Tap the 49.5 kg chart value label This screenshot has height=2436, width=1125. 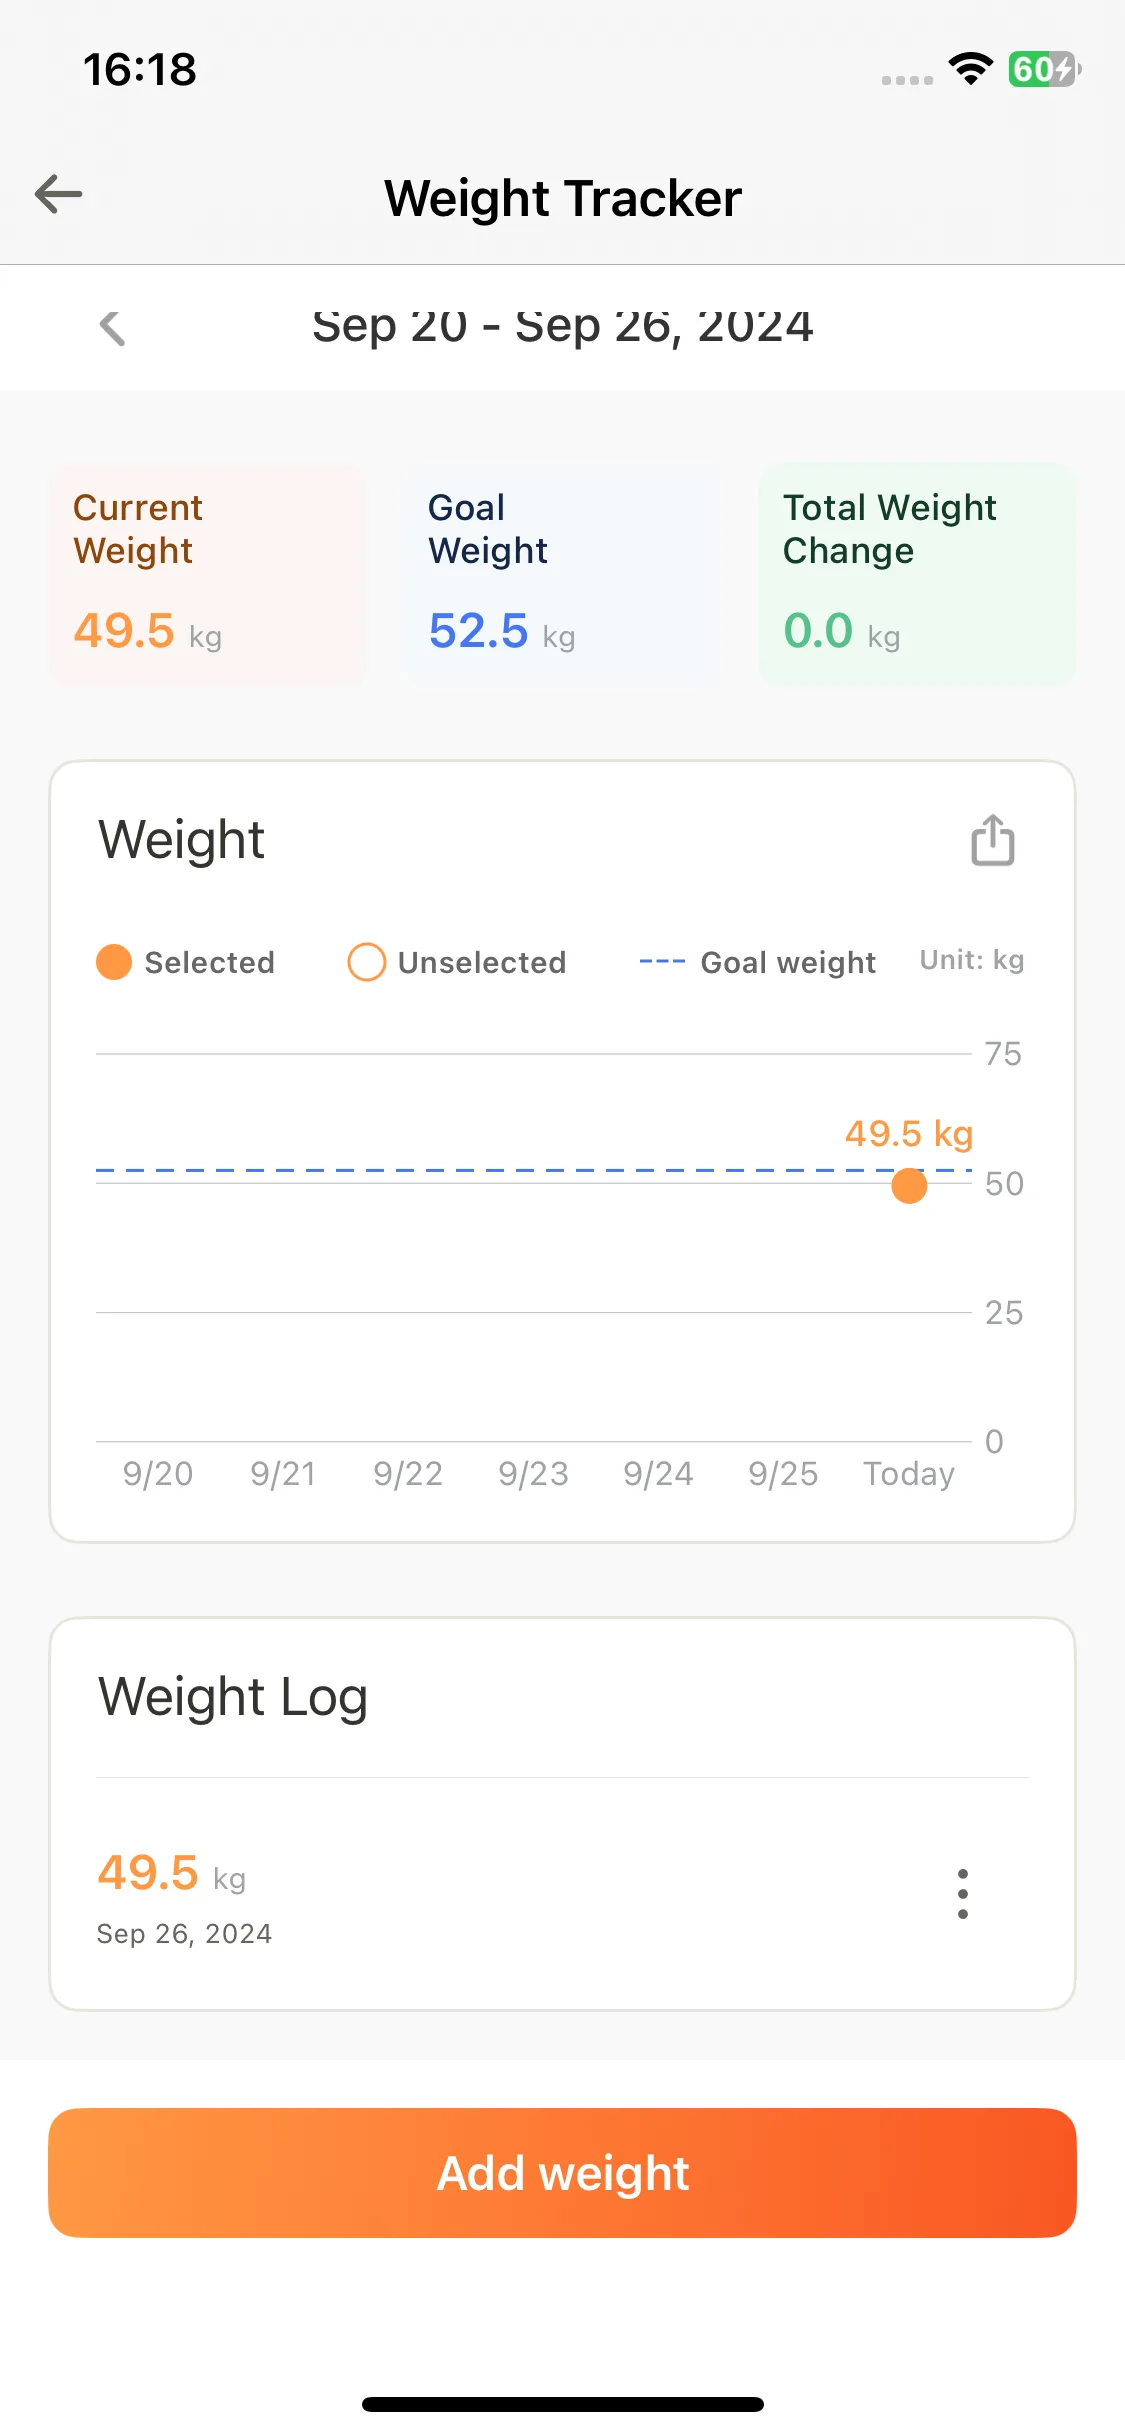[909, 1133]
